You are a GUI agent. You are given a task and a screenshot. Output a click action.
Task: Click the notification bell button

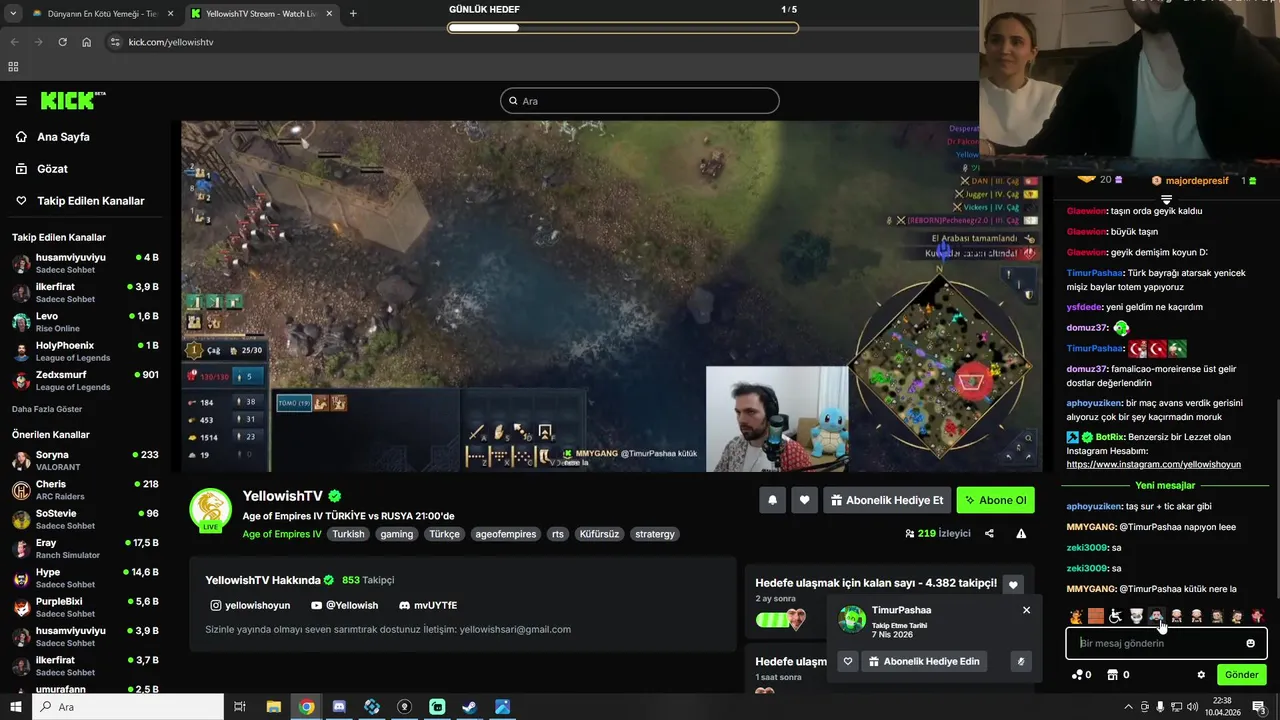coord(772,501)
